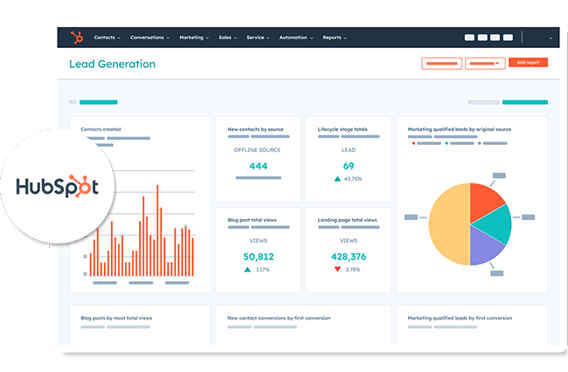Click the red down arrow next to 2.78%
Image resolution: width=568 pixels, height=372 pixels.
338,269
